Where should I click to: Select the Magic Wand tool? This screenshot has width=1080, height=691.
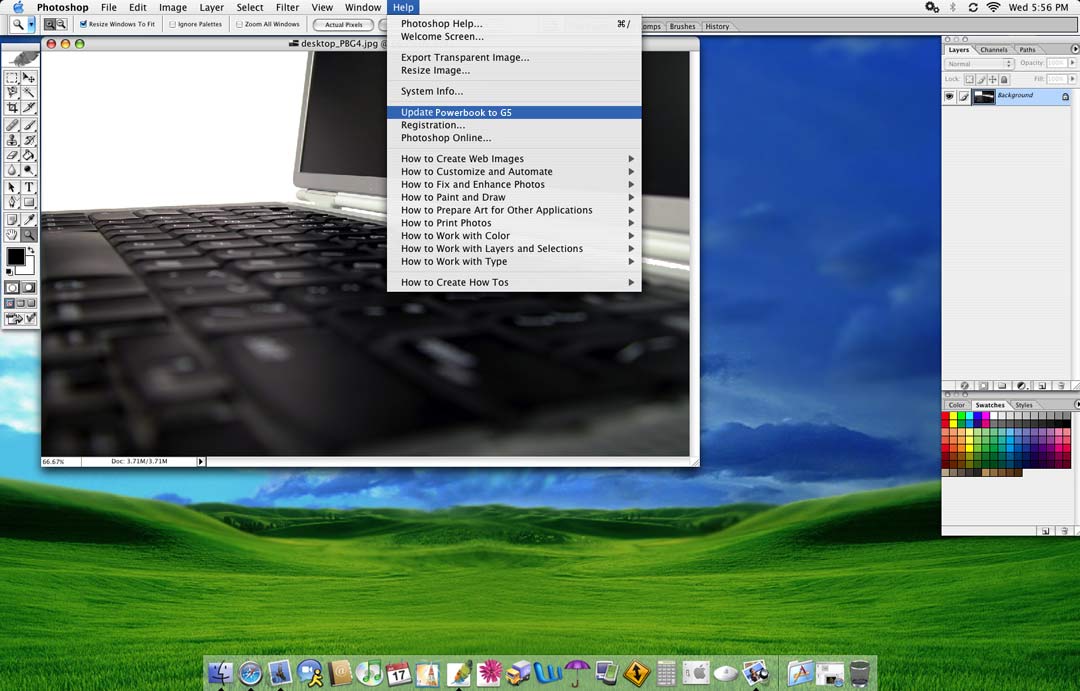point(29,93)
